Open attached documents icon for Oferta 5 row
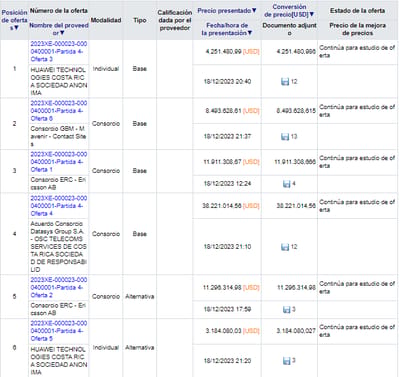The image size is (400, 377). [x=286, y=361]
